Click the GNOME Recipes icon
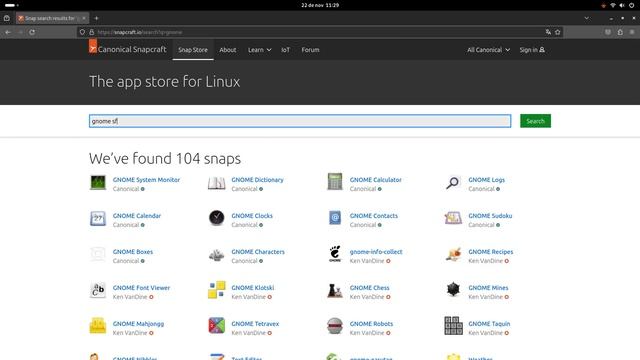Viewport: 640px width, 360px height. click(x=453, y=254)
